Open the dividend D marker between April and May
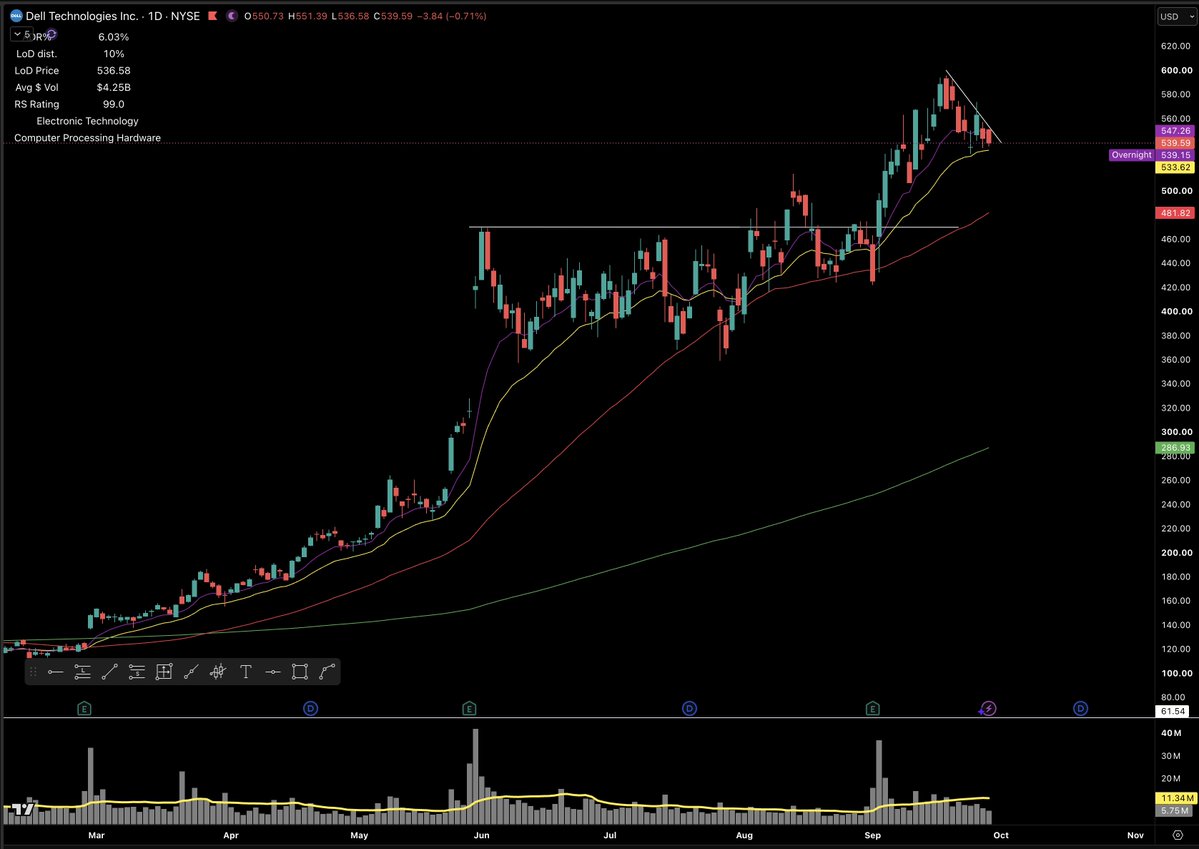The image size is (1199, 849). (310, 709)
